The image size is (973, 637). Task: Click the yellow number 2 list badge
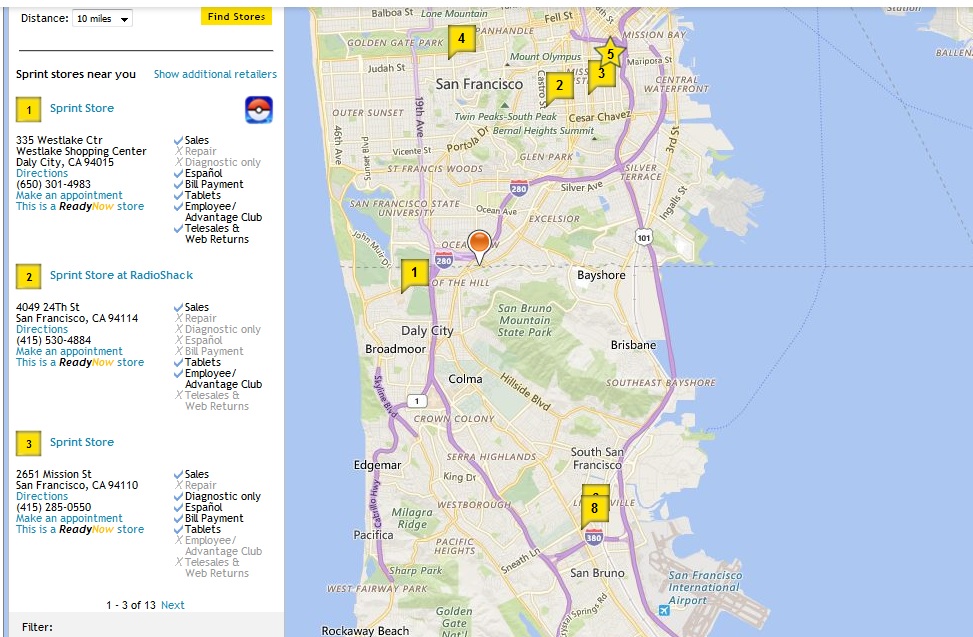click(29, 277)
